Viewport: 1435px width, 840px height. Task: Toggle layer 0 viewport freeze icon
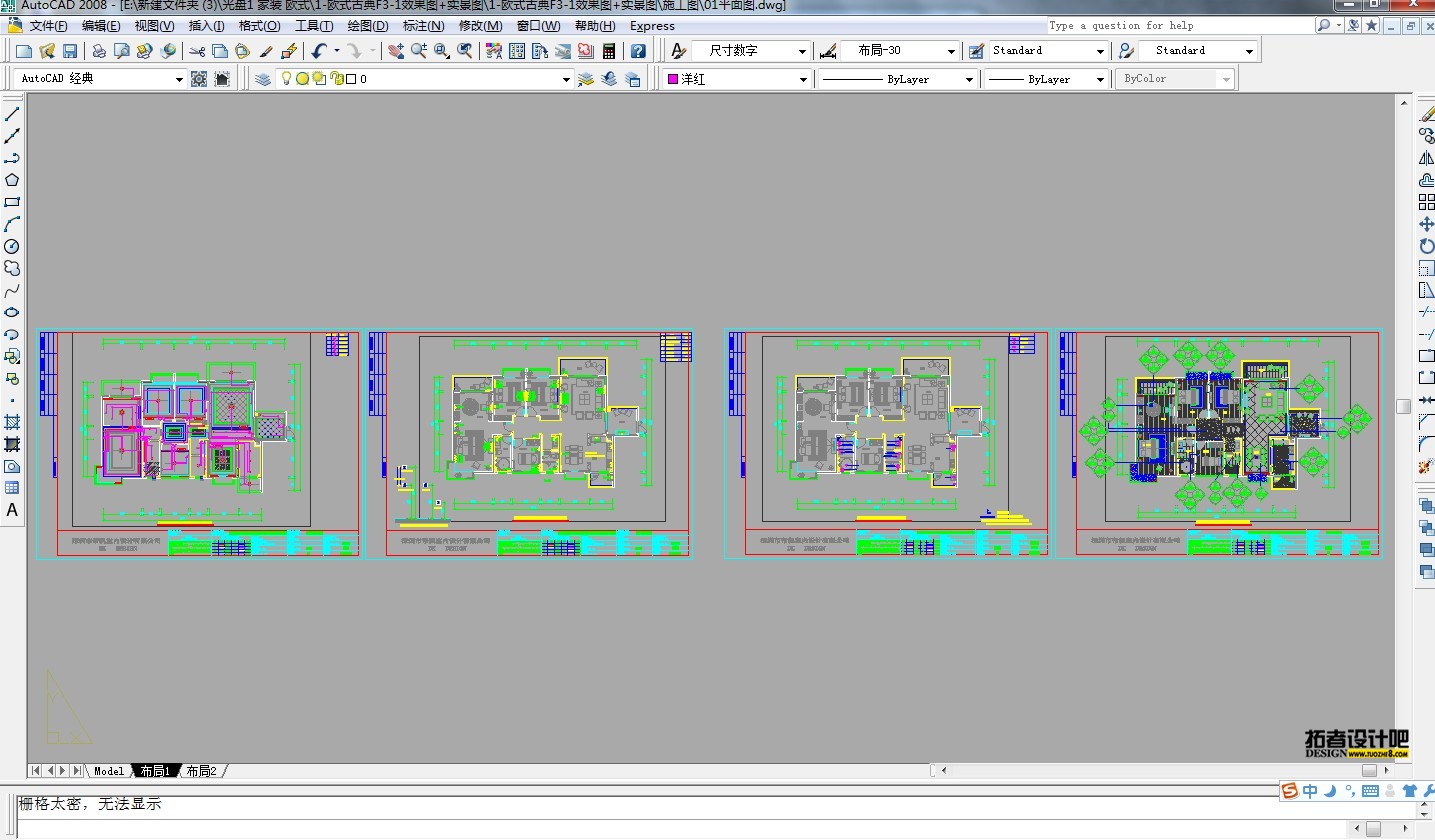coord(319,79)
